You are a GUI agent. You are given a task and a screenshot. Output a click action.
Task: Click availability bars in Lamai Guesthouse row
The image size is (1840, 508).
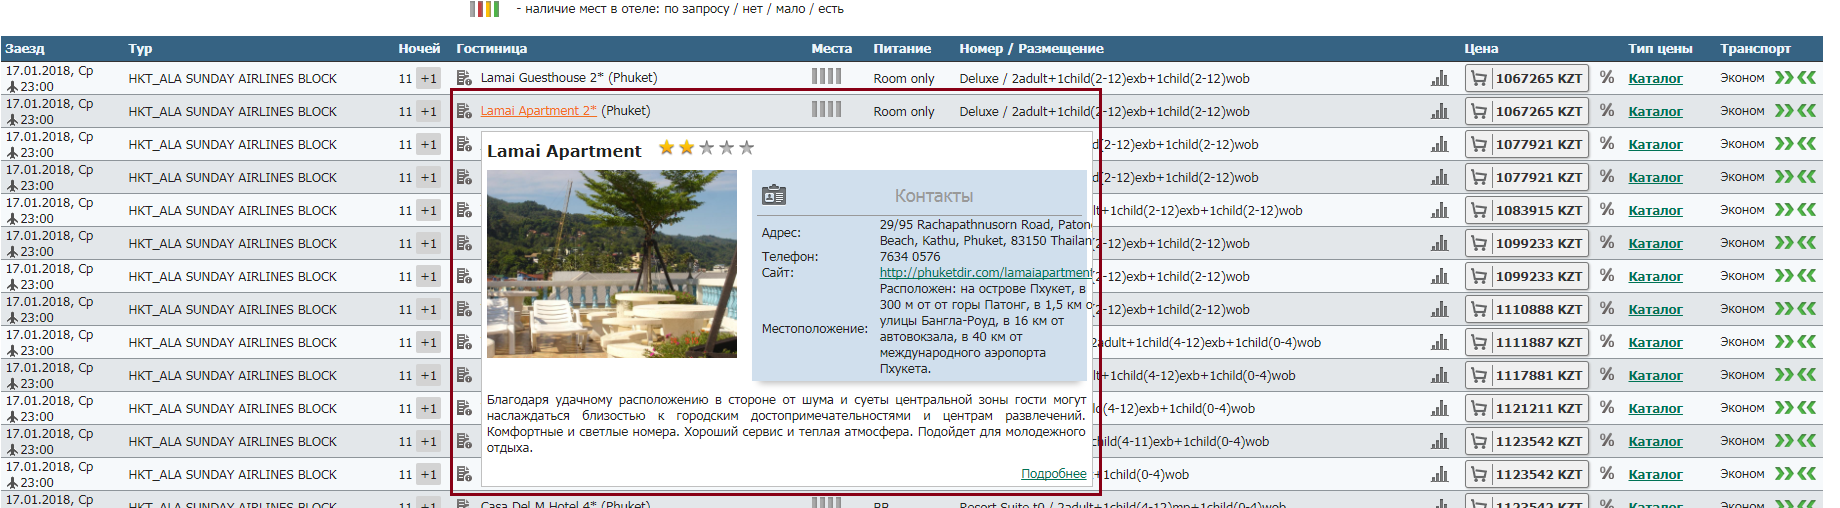(826, 77)
